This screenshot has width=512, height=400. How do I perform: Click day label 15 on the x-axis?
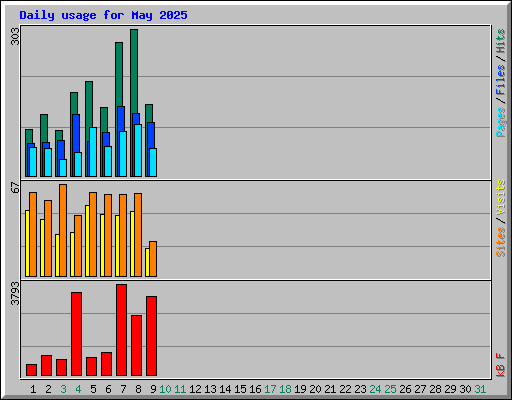pos(240,389)
